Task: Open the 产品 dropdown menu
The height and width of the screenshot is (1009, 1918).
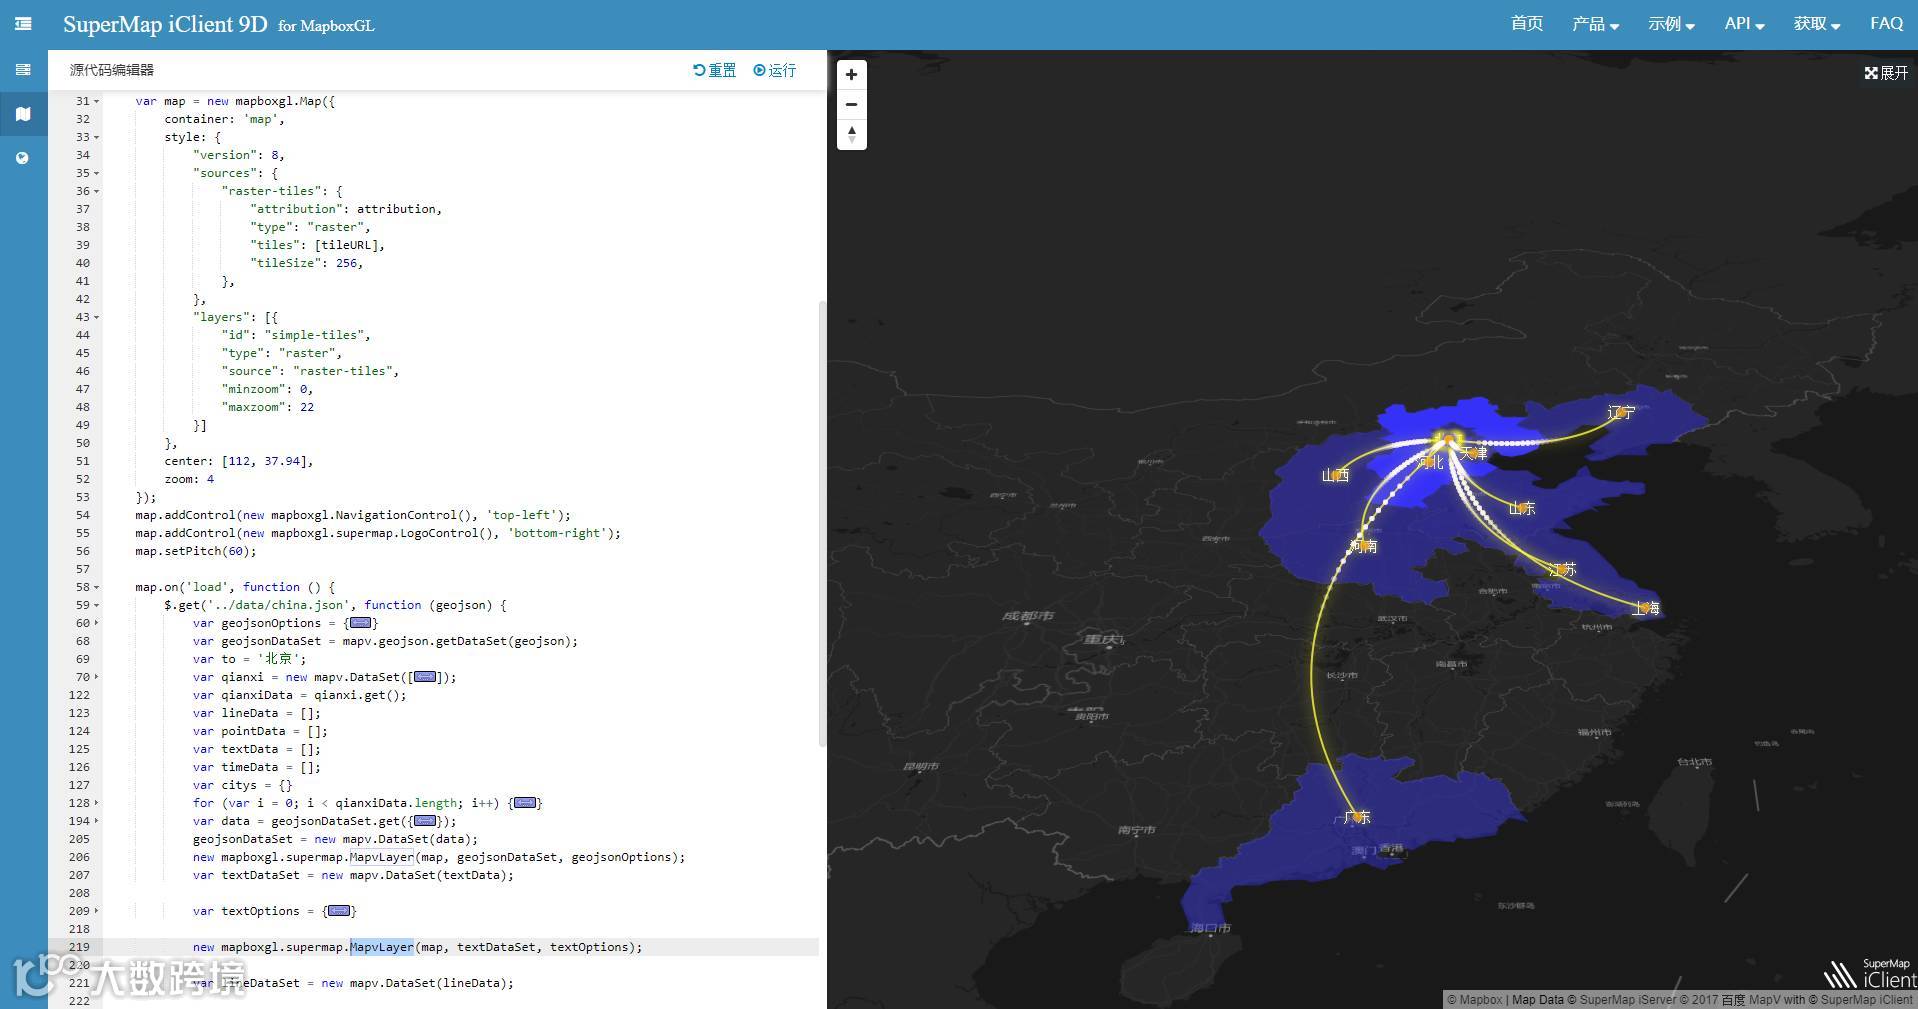Action: click(x=1595, y=24)
